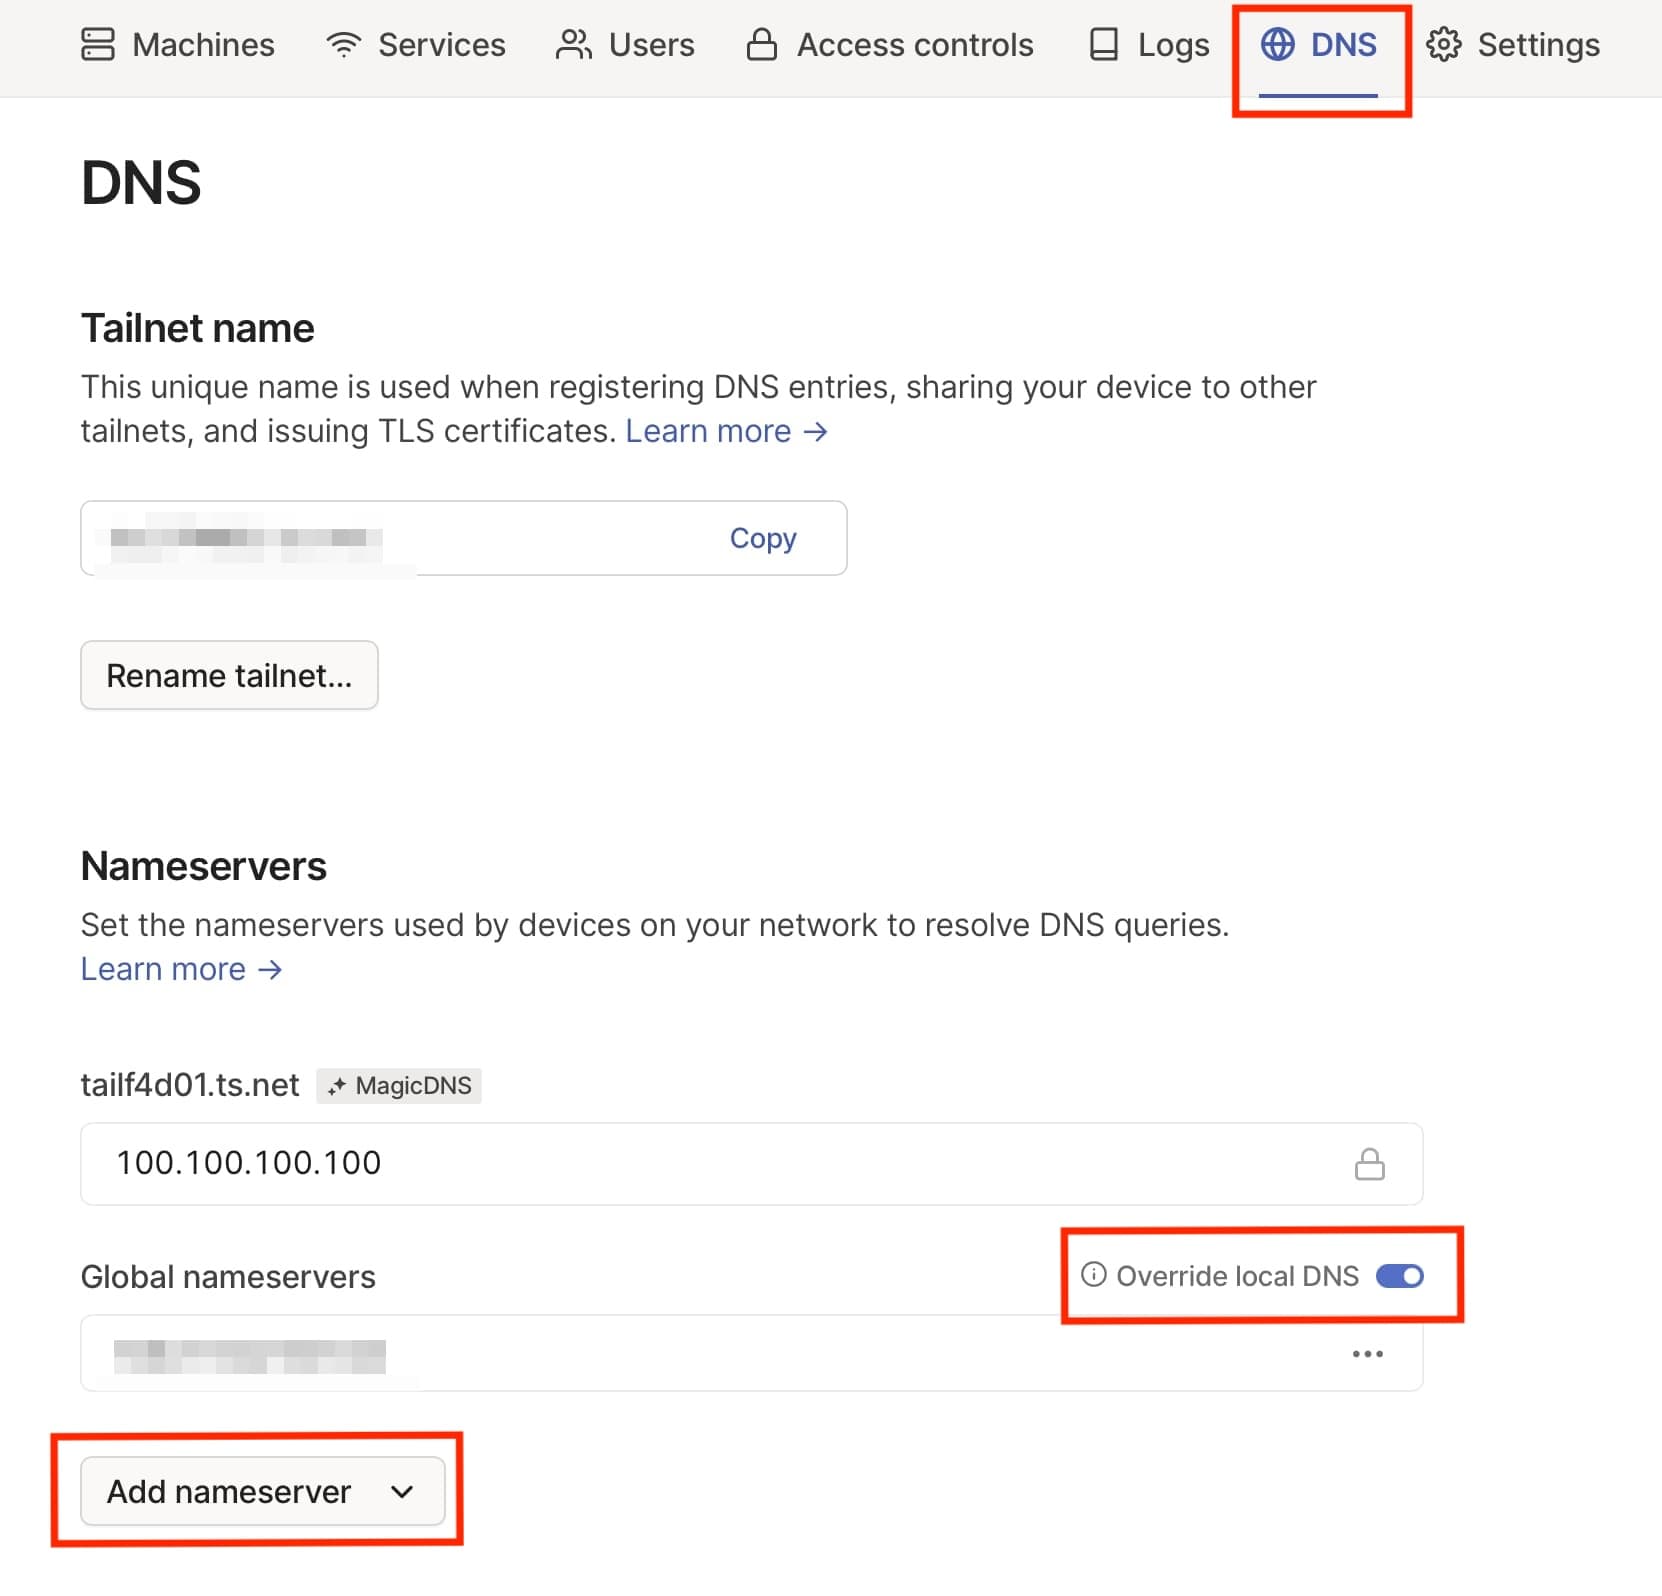Click the Settings gear icon

1443,45
